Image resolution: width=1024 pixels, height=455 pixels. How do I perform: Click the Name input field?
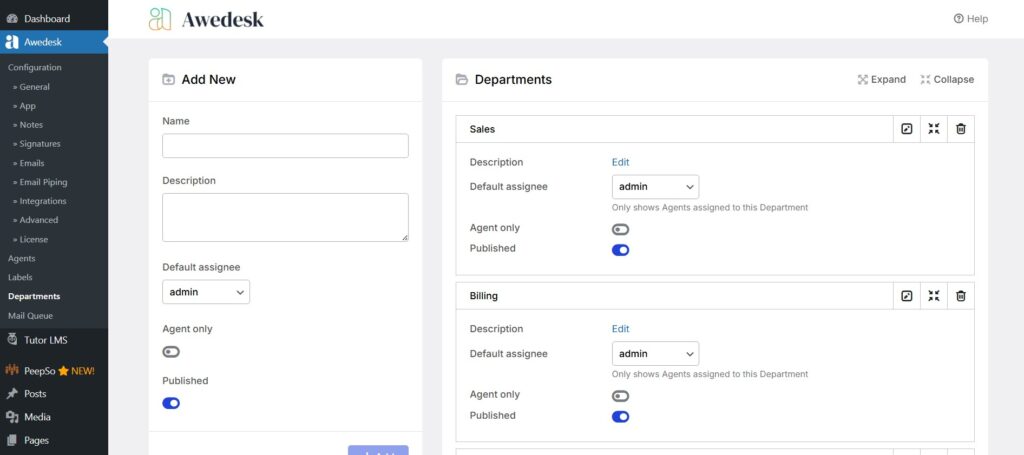pos(285,146)
